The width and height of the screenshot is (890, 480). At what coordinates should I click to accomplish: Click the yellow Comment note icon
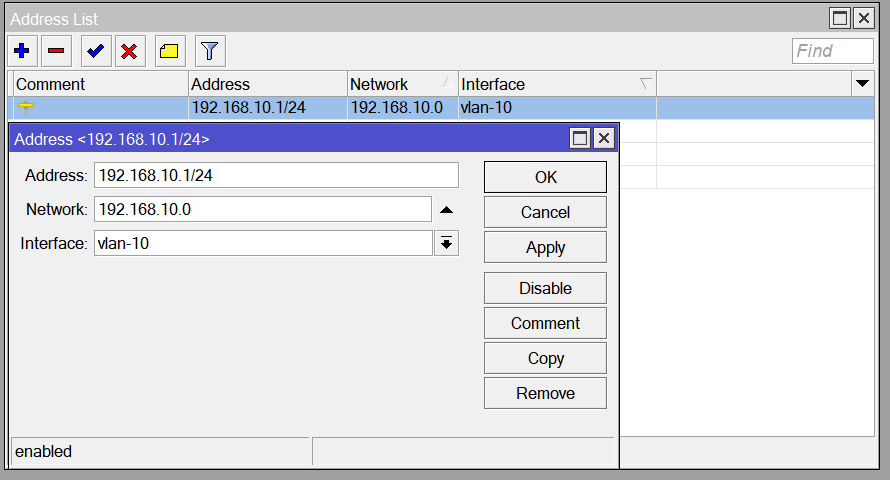(x=170, y=51)
